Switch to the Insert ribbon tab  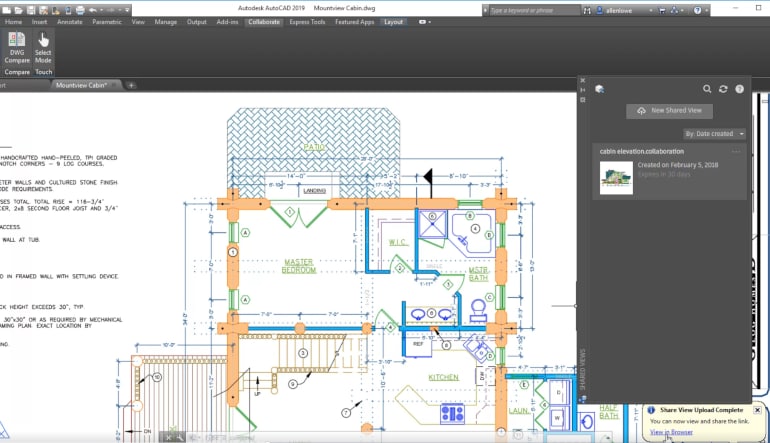(x=39, y=22)
